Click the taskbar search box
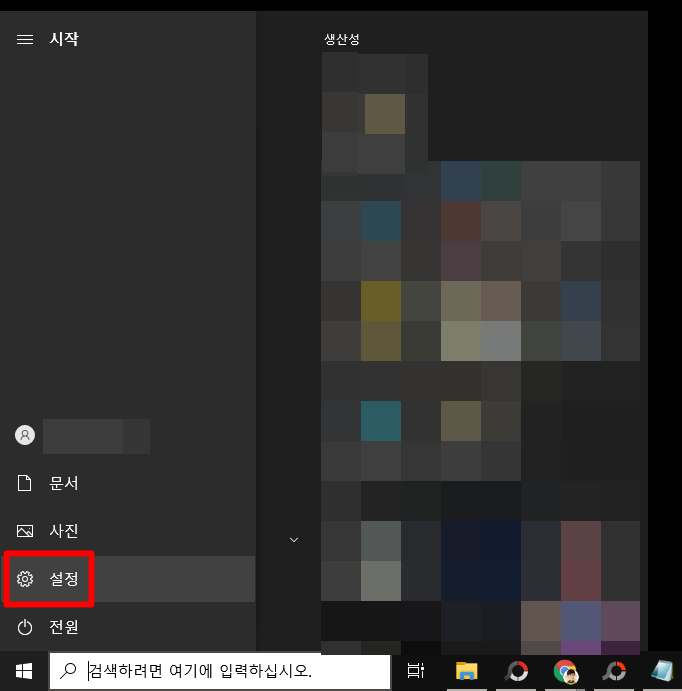682x691 pixels. click(x=220, y=671)
